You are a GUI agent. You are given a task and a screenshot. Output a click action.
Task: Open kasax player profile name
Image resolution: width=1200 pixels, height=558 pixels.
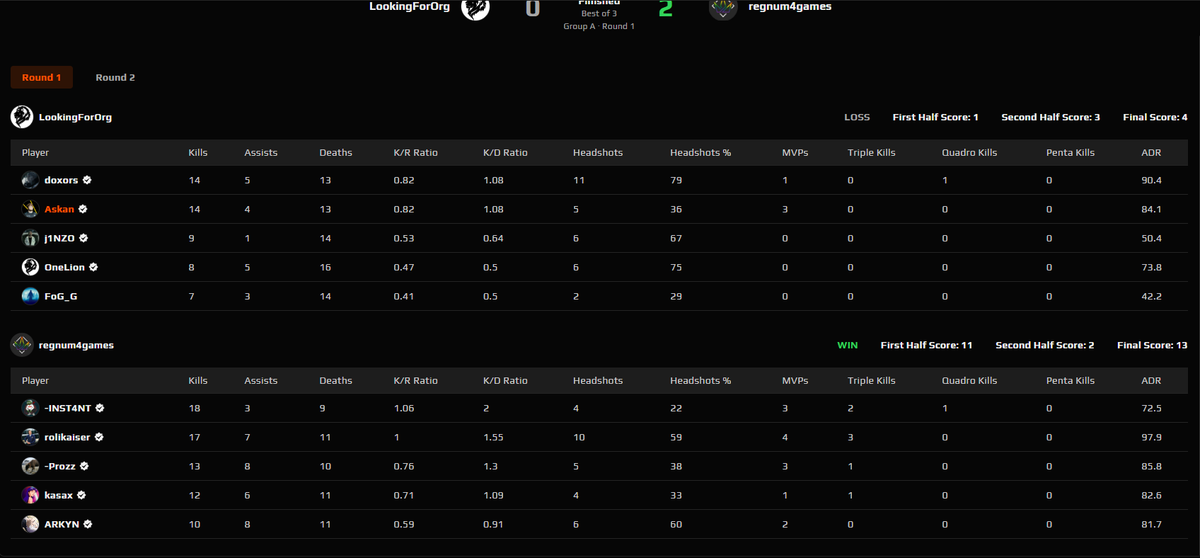(x=59, y=495)
